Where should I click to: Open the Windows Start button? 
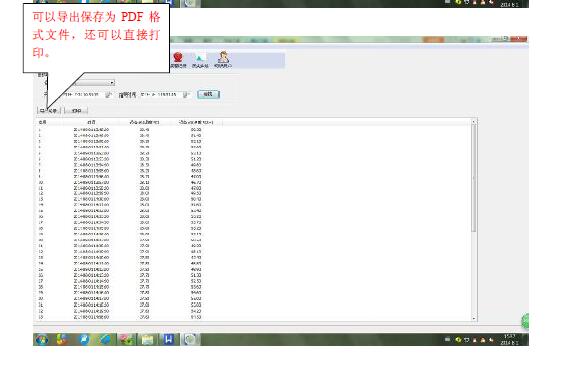[42, 340]
